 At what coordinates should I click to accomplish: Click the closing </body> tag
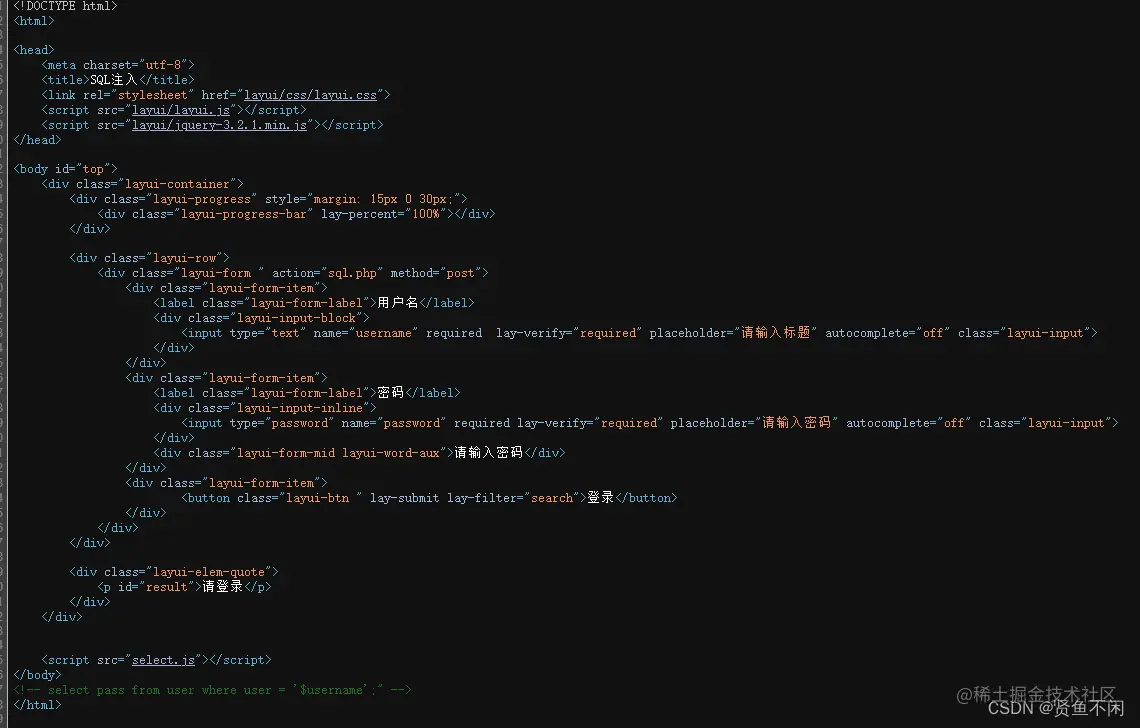(x=37, y=676)
